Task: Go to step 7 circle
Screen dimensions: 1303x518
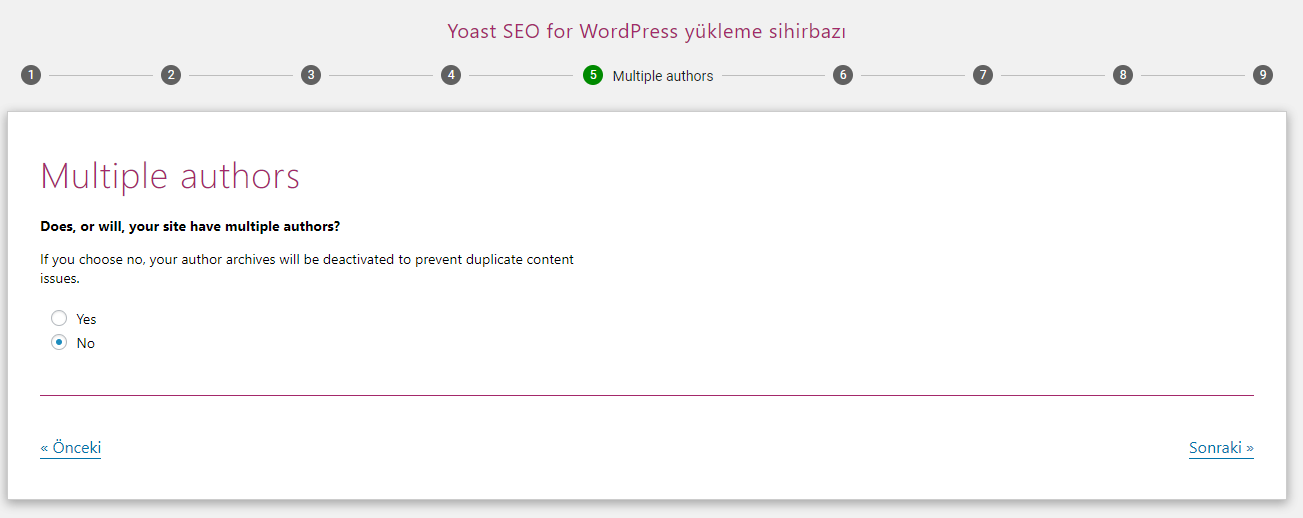Action: [983, 75]
